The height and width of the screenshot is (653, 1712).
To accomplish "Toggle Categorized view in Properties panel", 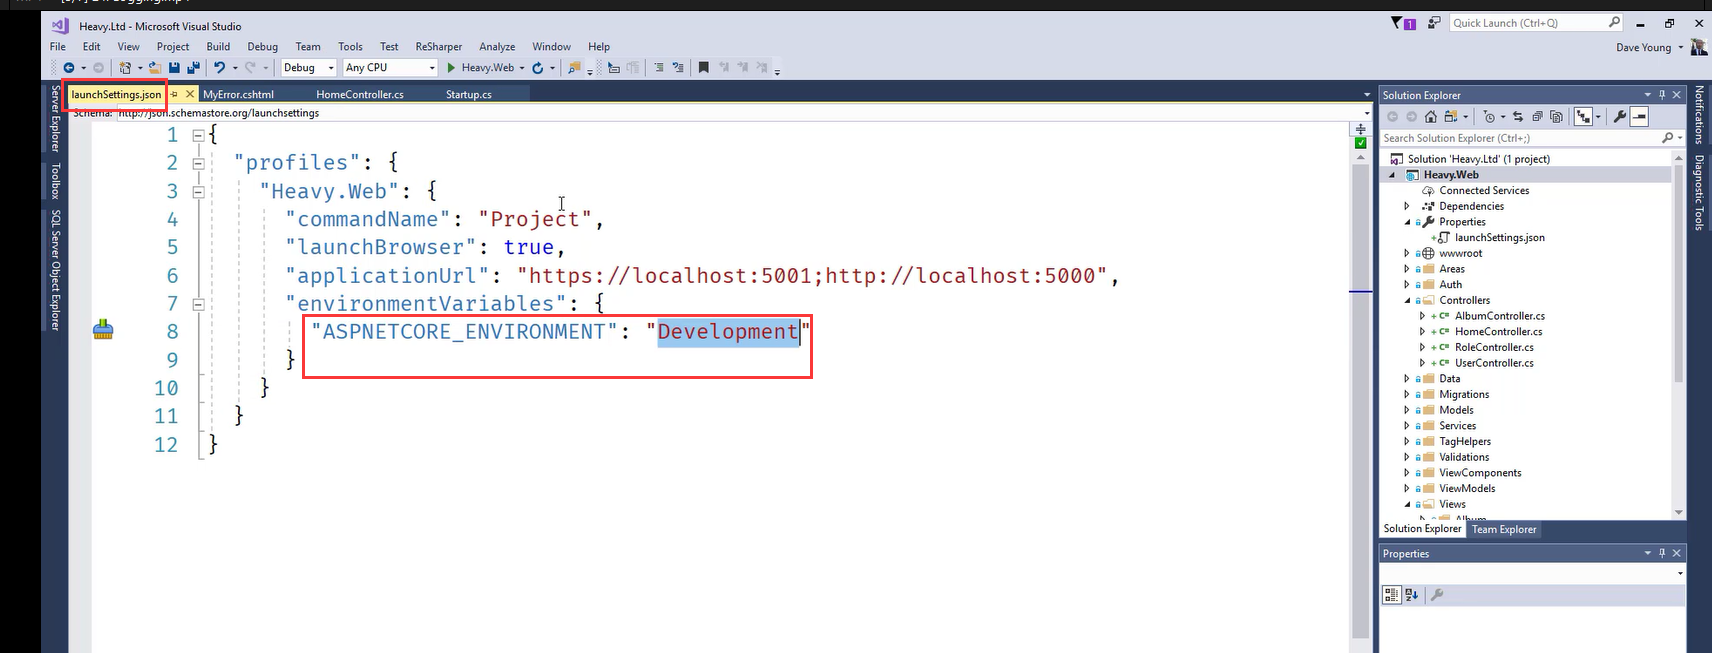I will (x=1391, y=595).
